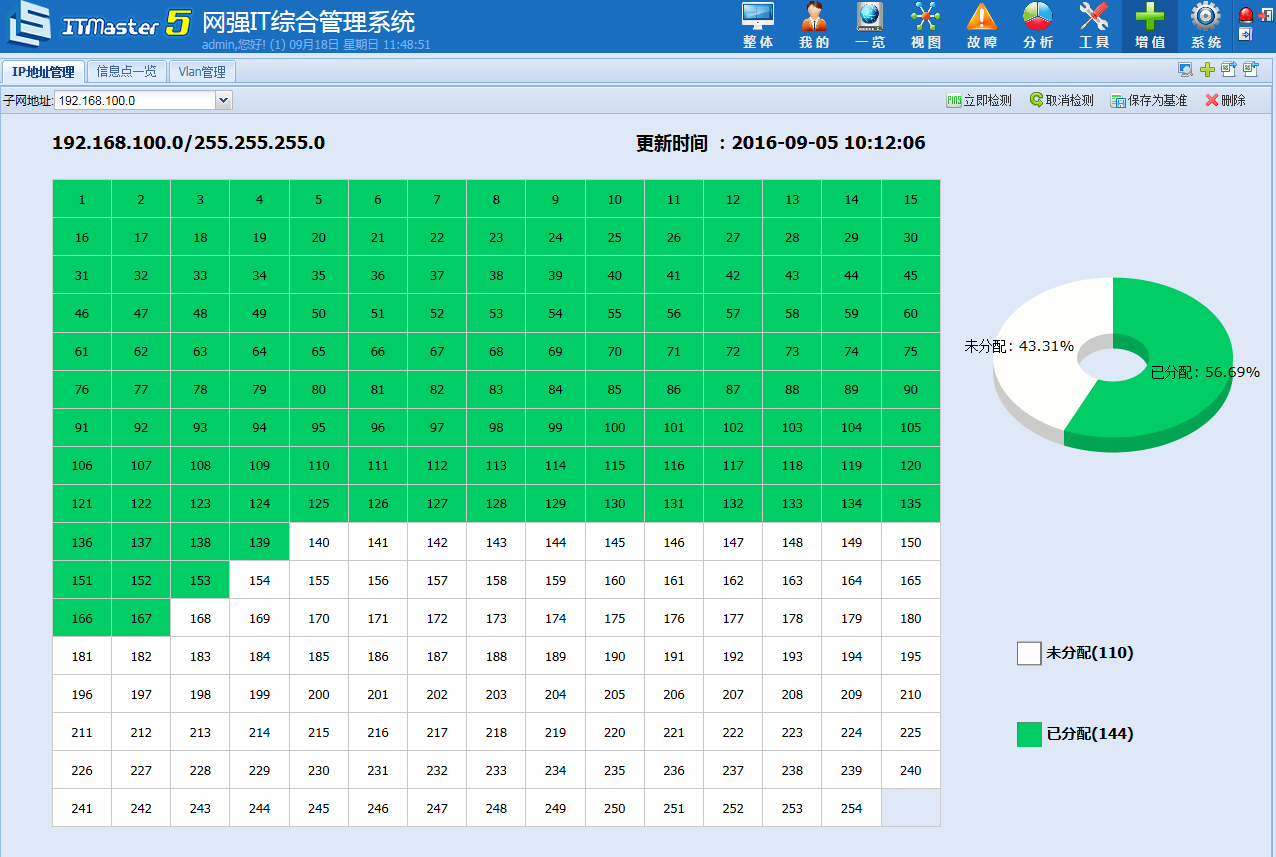Switch to the IP地址管理 tab
The image size is (1276, 857).
43,72
